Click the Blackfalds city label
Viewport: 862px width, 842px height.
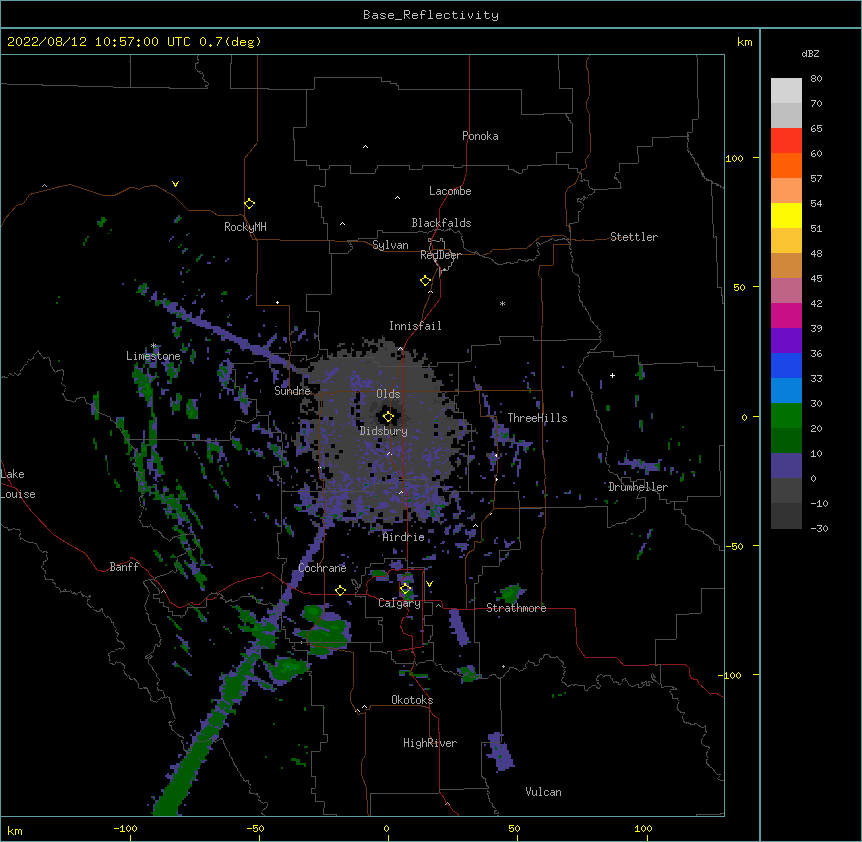click(441, 223)
